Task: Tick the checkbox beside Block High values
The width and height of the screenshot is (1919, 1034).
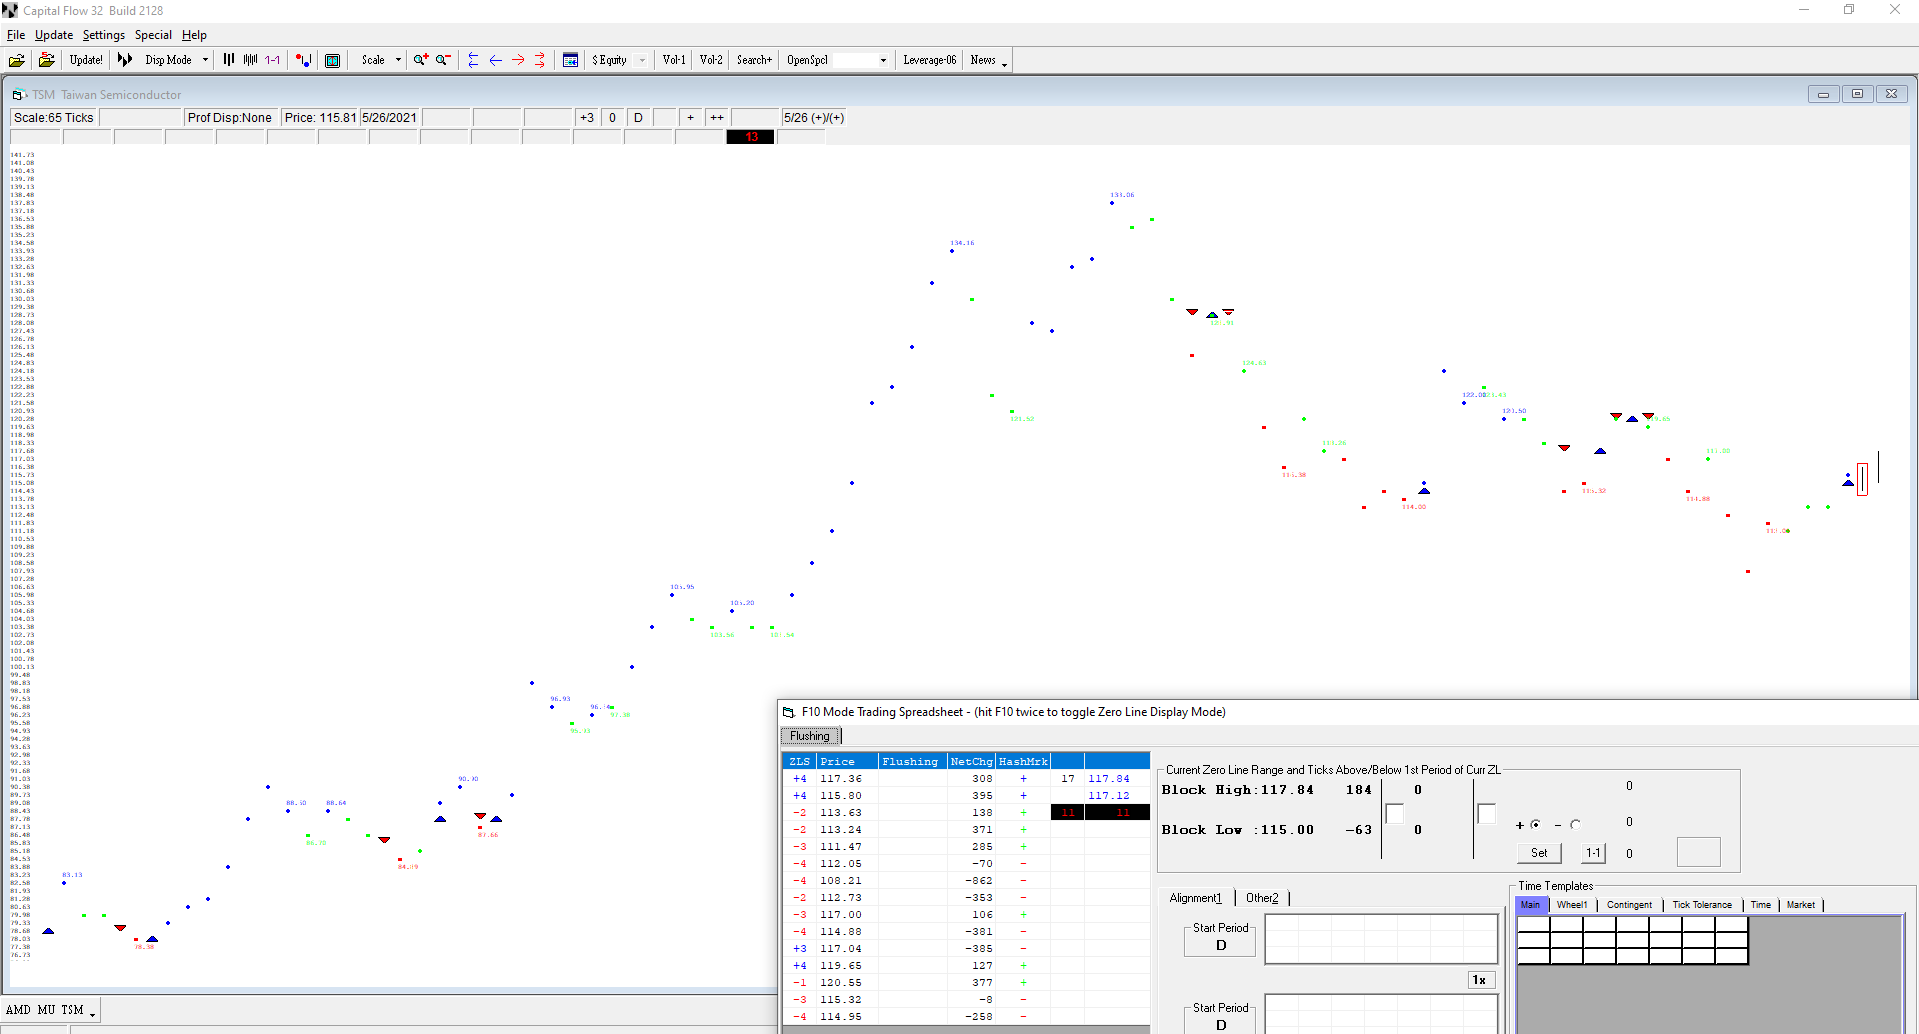Action: point(1394,814)
